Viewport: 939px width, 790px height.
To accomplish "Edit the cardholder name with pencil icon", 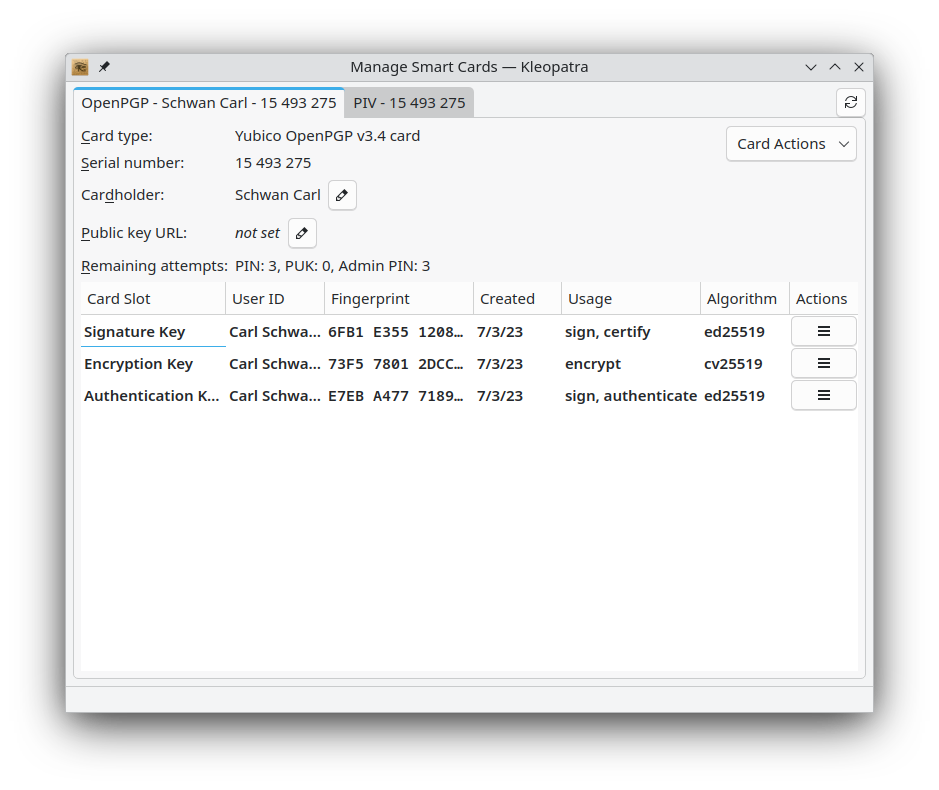I will pyautogui.click(x=342, y=195).
